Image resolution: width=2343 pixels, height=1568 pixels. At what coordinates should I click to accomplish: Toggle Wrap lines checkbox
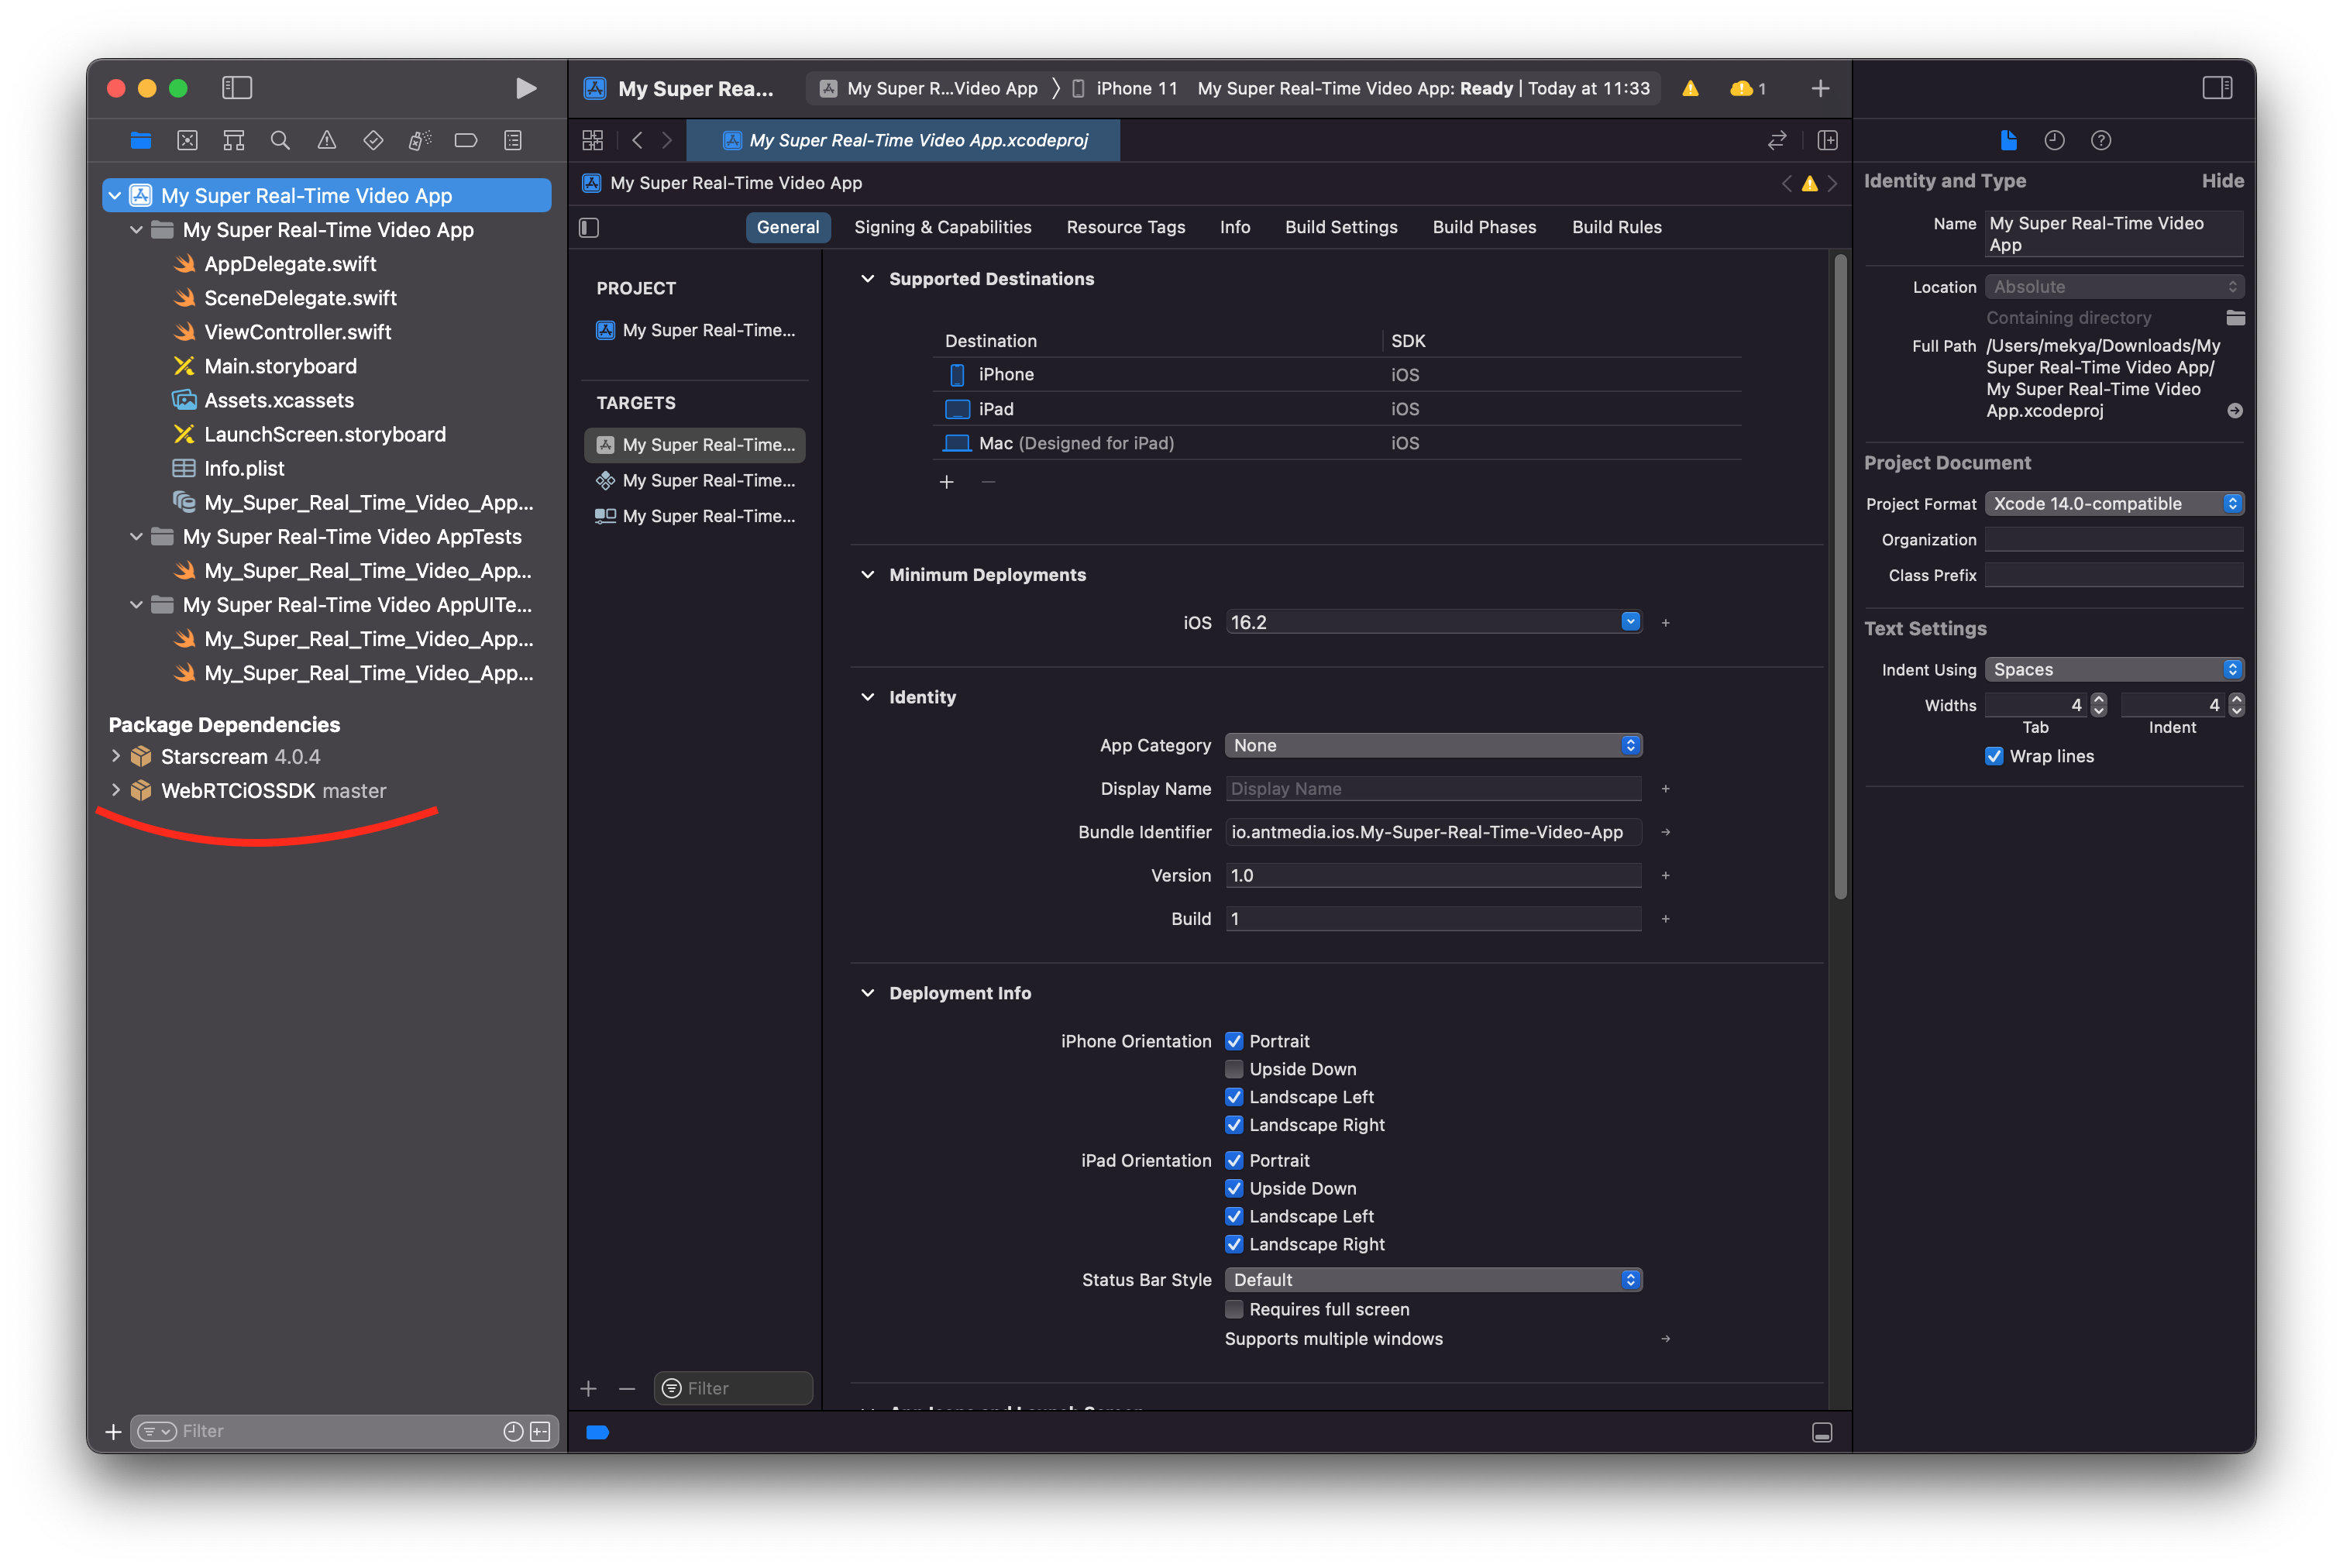click(x=1993, y=755)
